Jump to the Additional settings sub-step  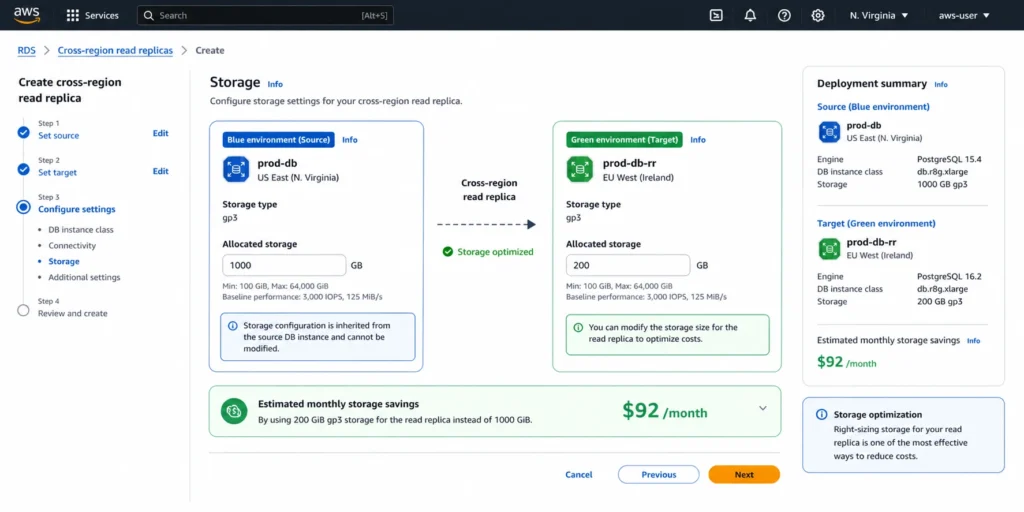pyautogui.click(x=84, y=277)
